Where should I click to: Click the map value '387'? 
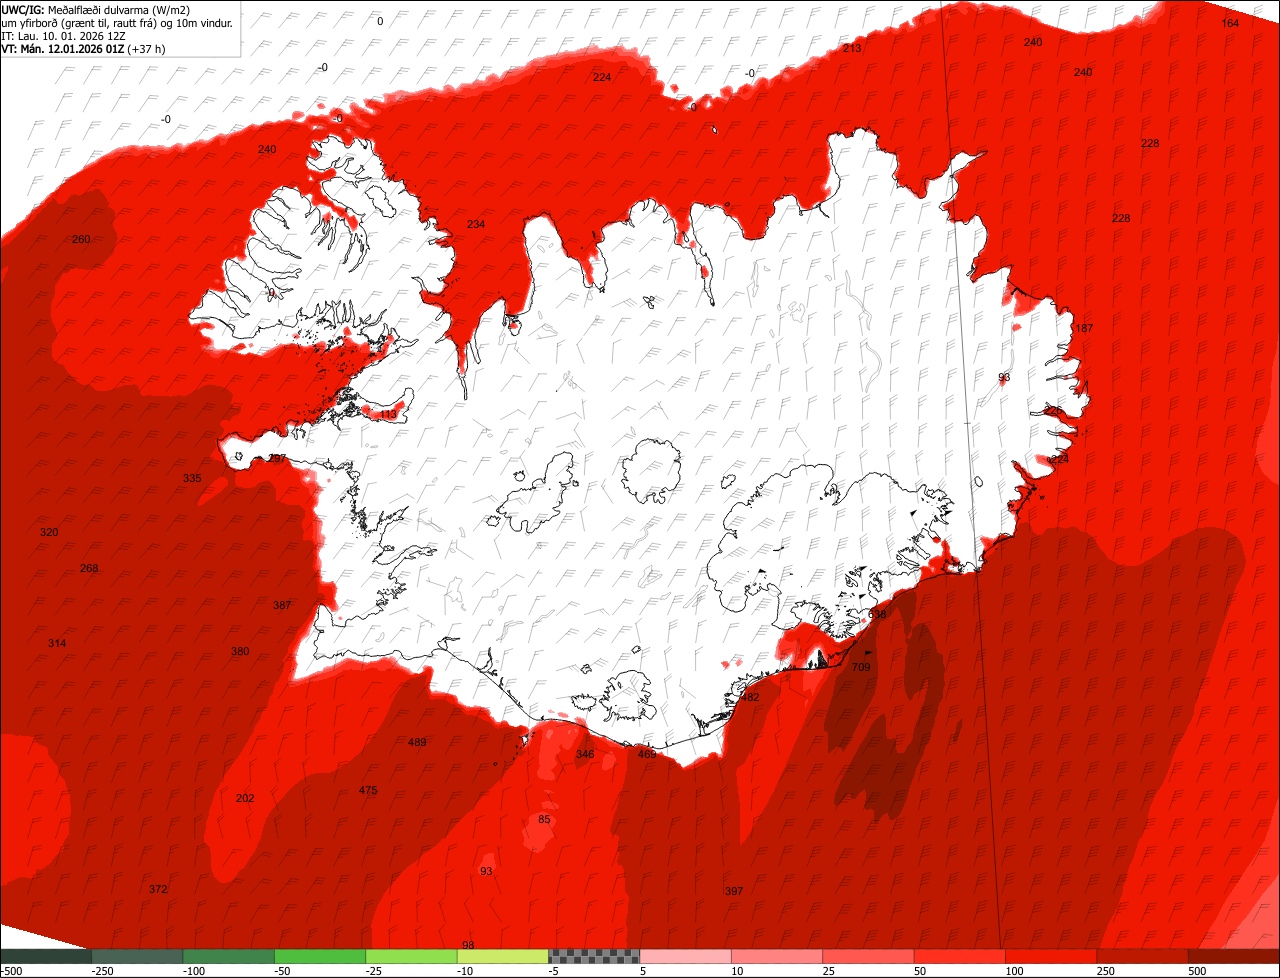tap(282, 605)
